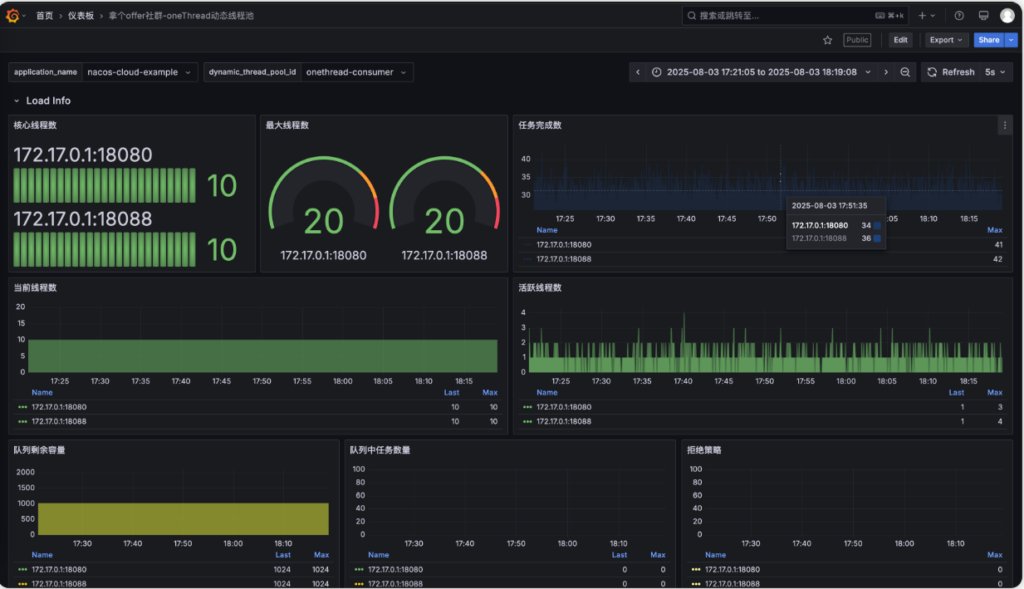1024x589 pixels.
Task: Shift time range backward with left arrow
Action: (638, 72)
